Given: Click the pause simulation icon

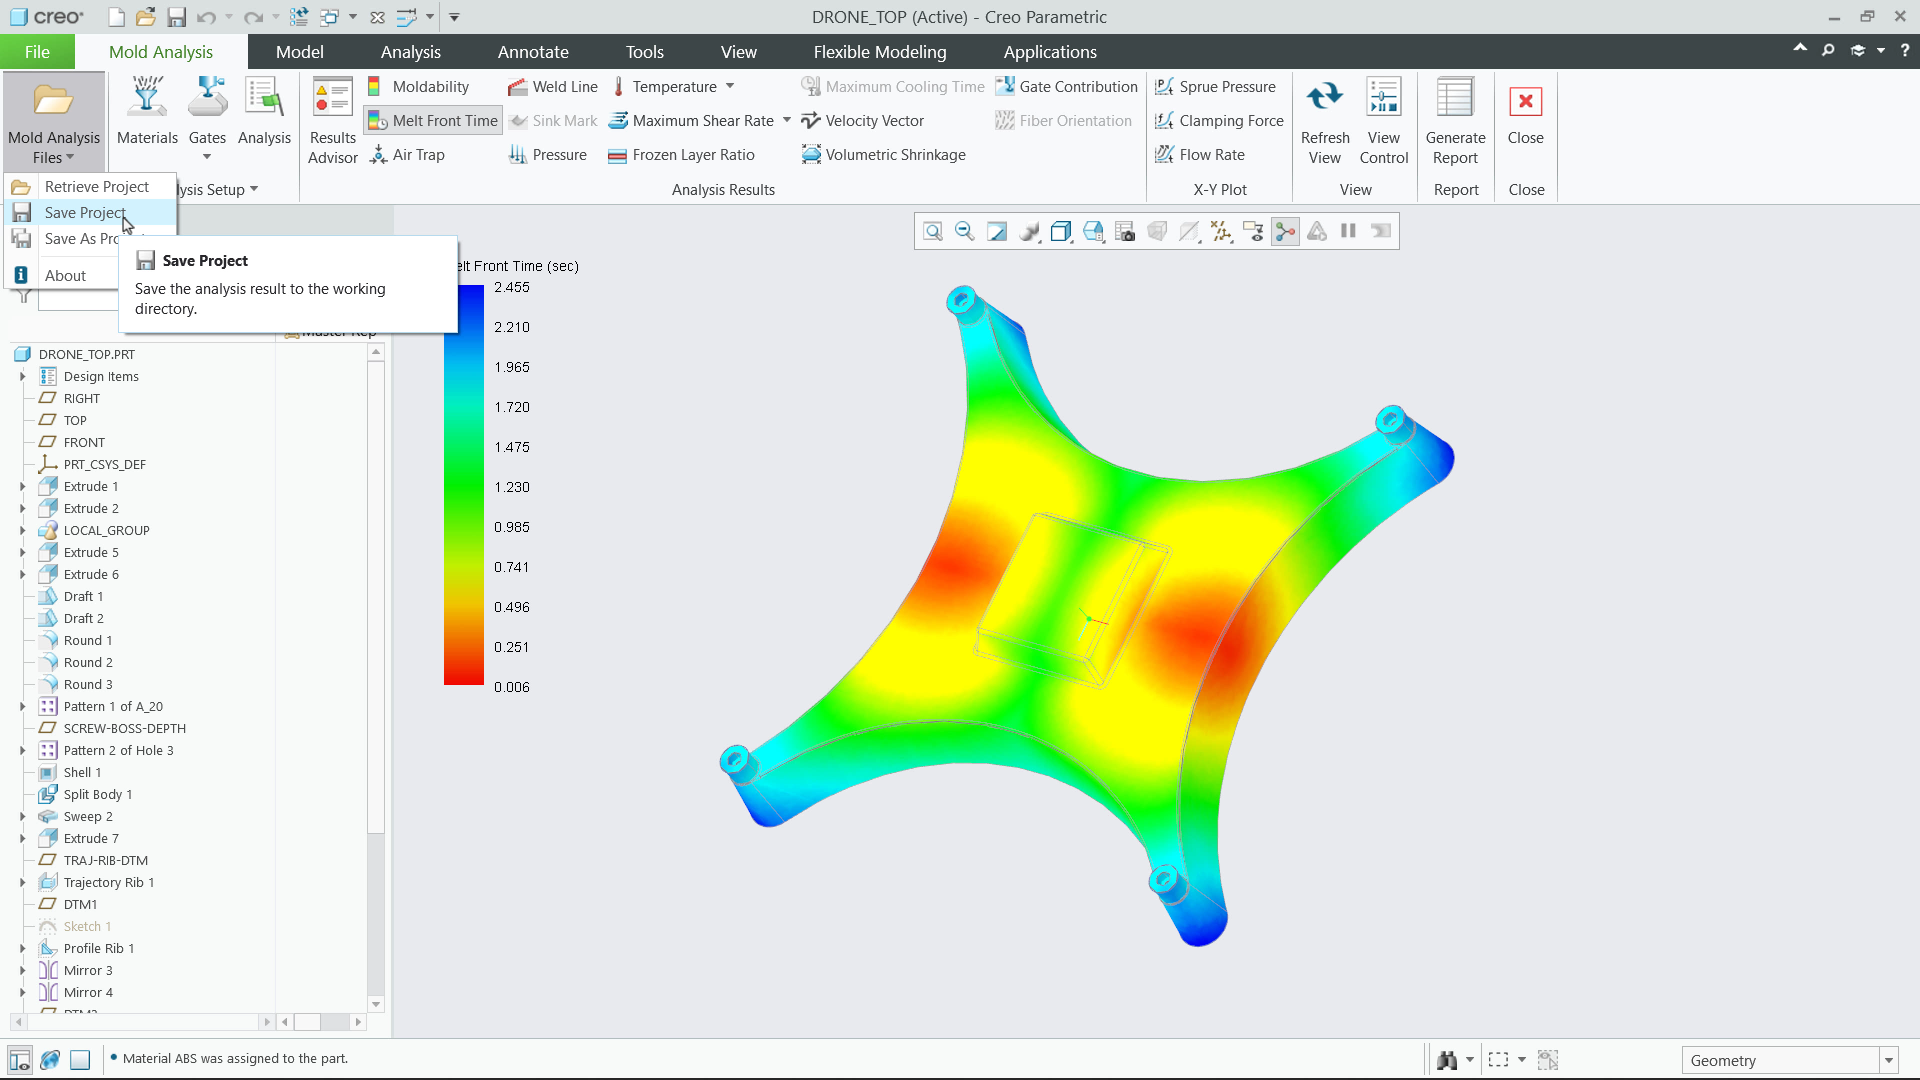Looking at the screenshot, I should [1349, 232].
